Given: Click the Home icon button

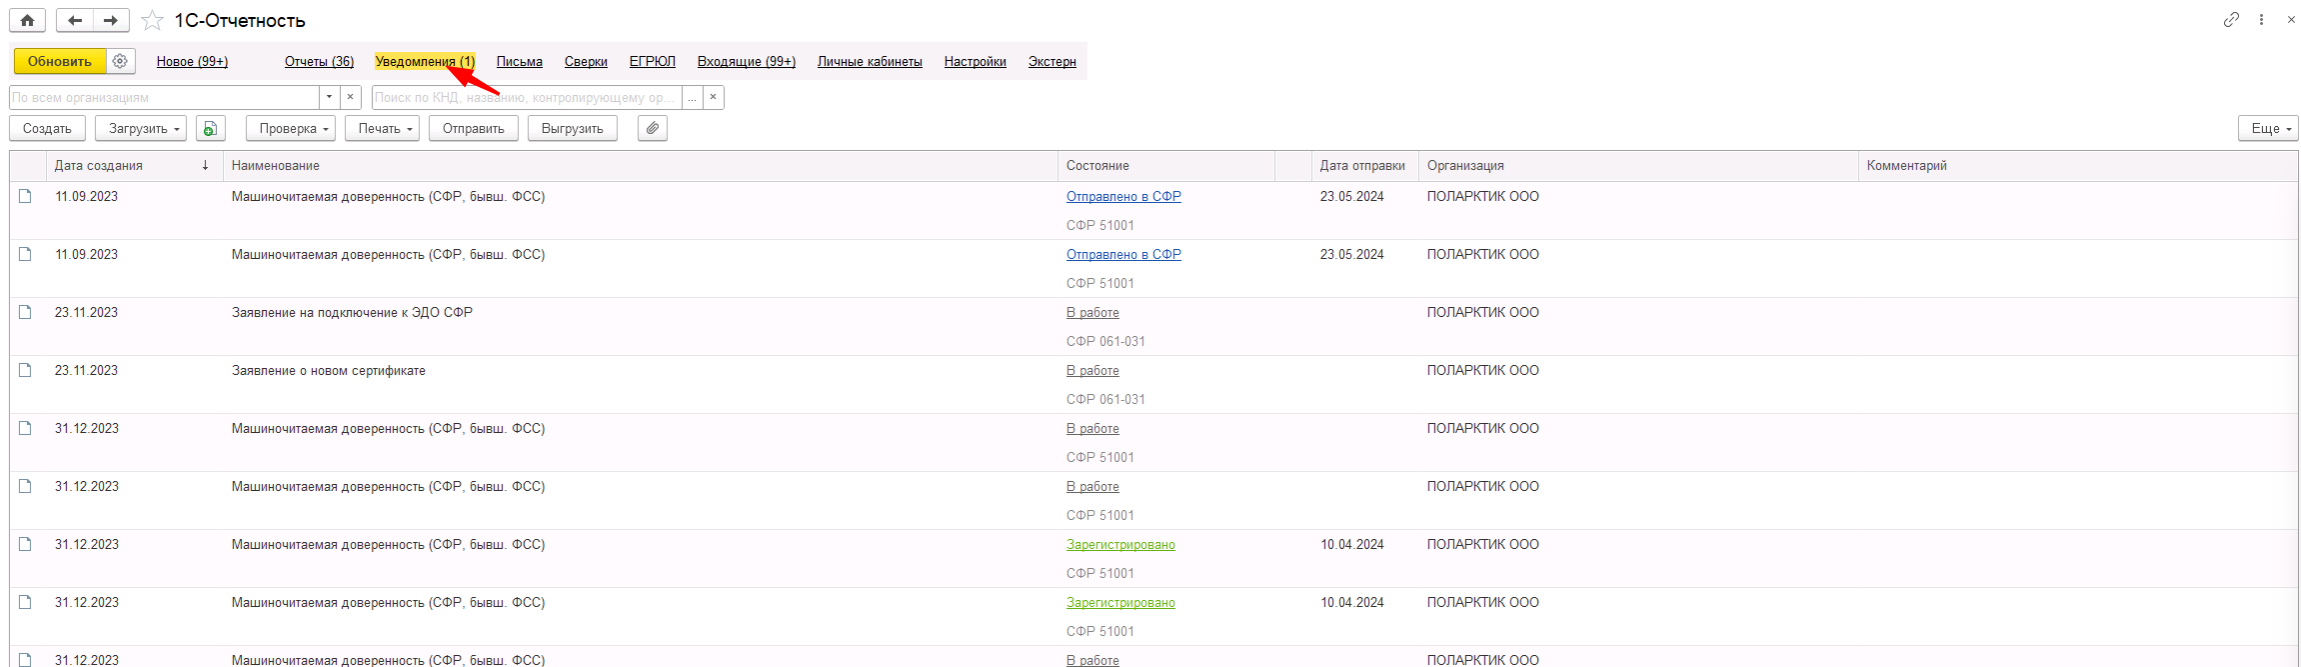Looking at the screenshot, I should coord(27,20).
